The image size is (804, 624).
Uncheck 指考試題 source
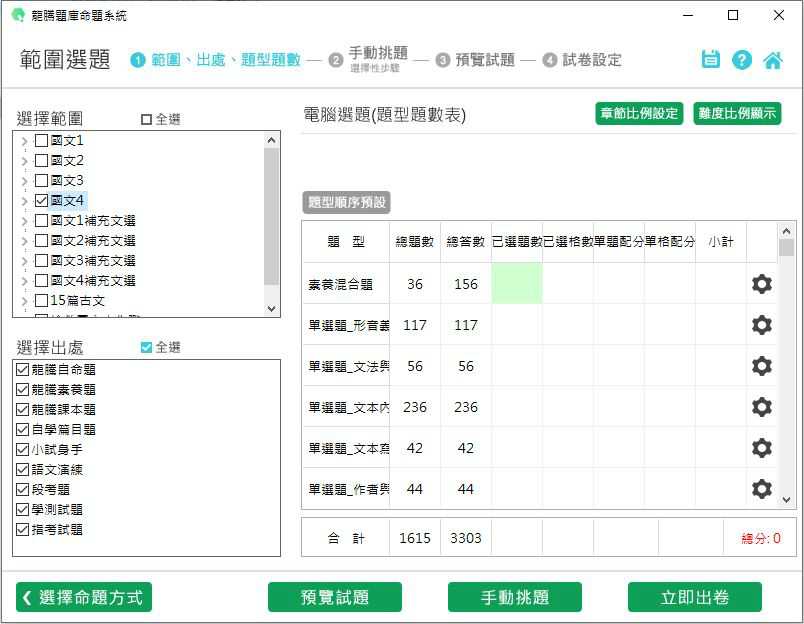pos(22,529)
